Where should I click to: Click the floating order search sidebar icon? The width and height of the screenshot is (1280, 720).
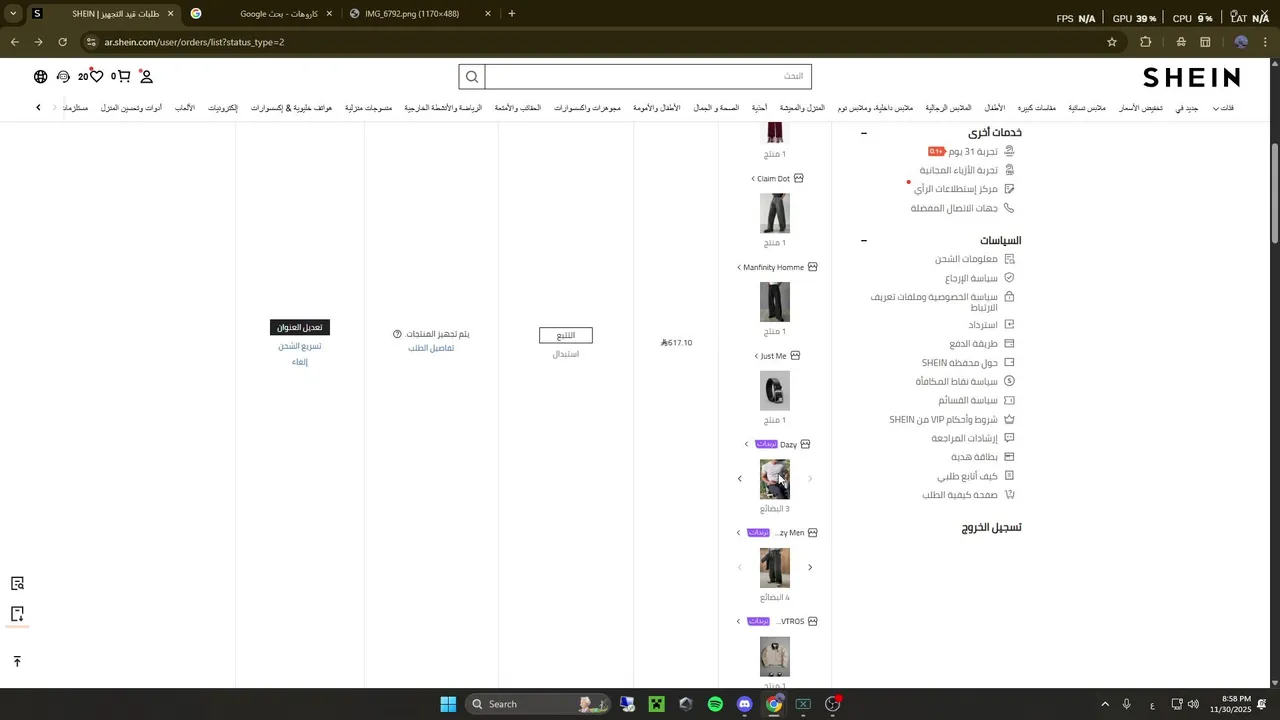tap(17, 584)
